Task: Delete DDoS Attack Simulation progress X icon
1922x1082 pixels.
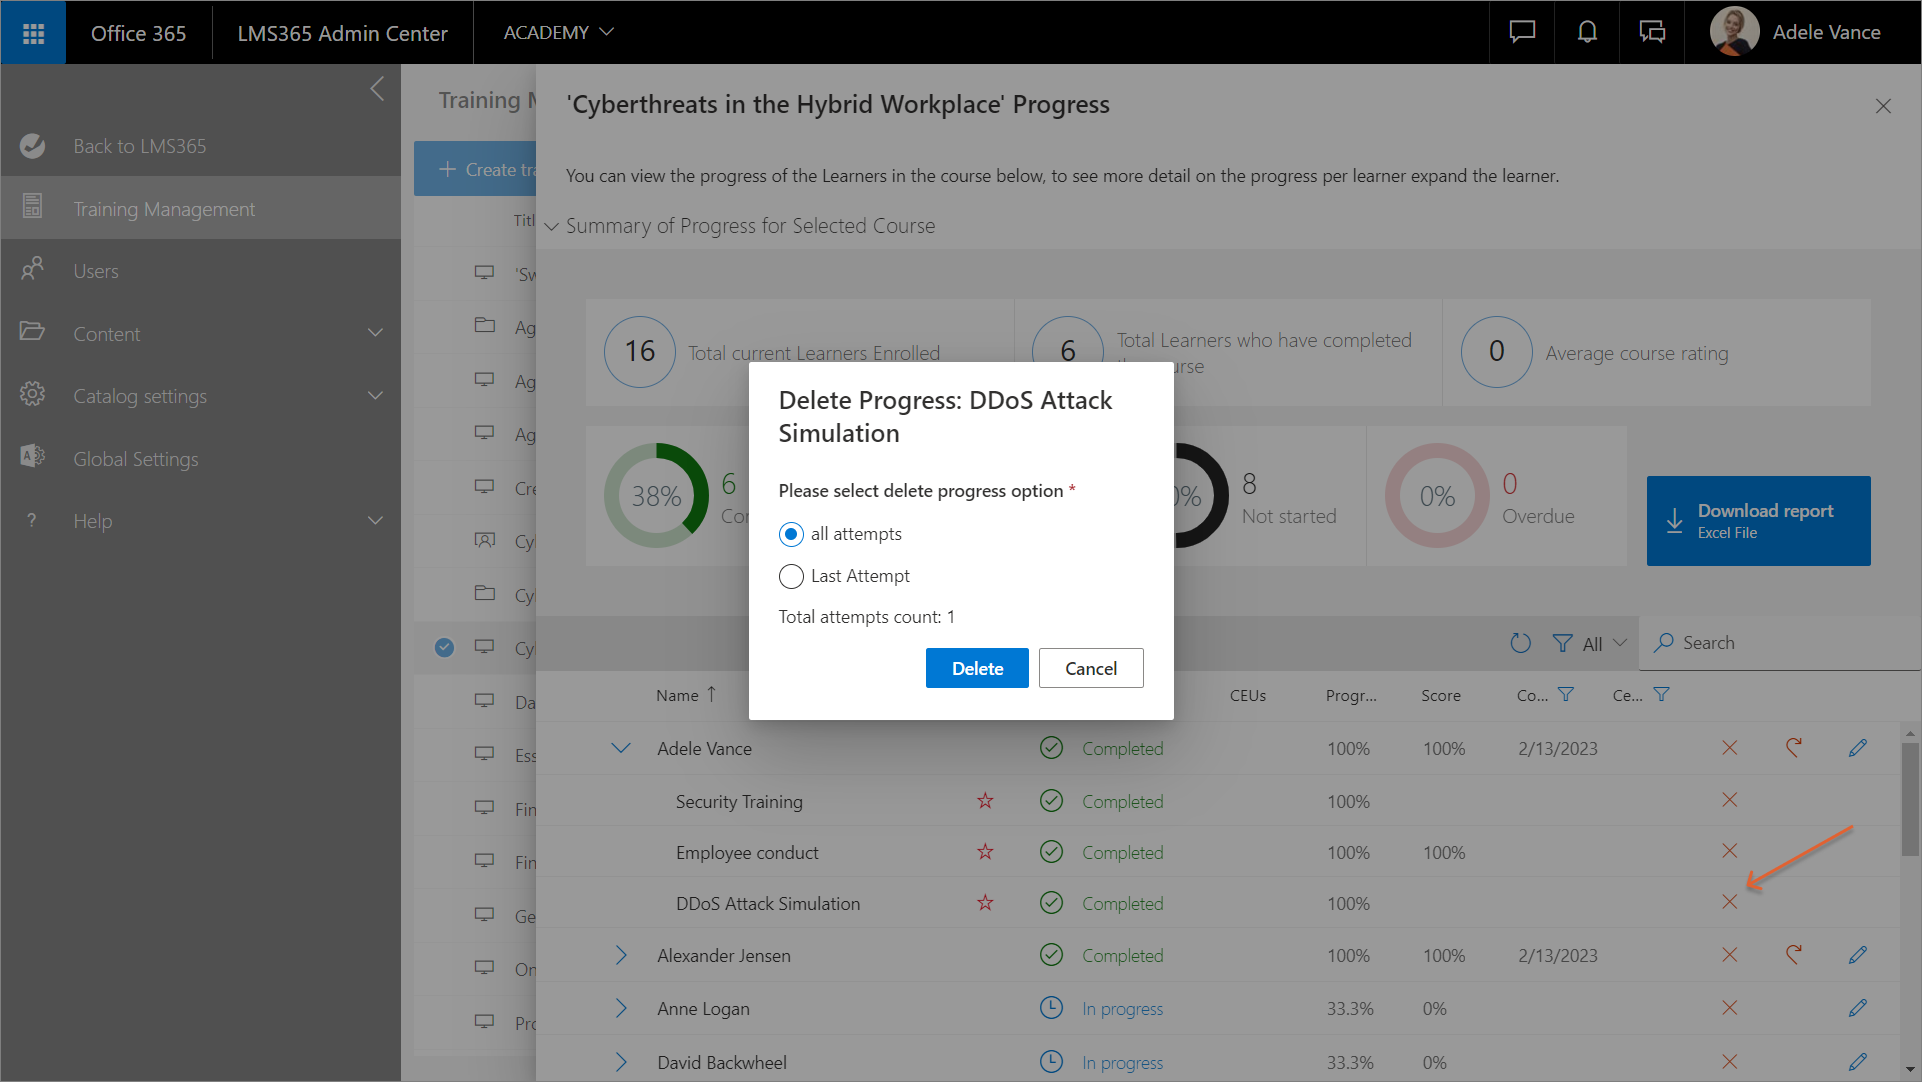Action: pos(1729,902)
